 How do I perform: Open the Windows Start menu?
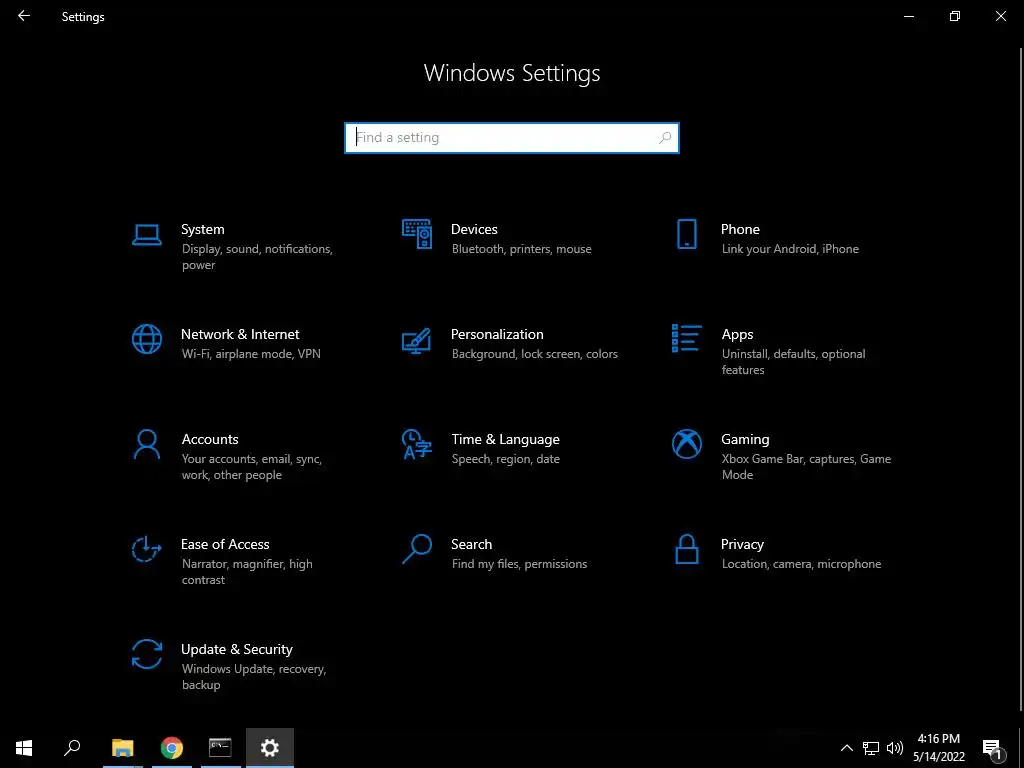tap(24, 748)
